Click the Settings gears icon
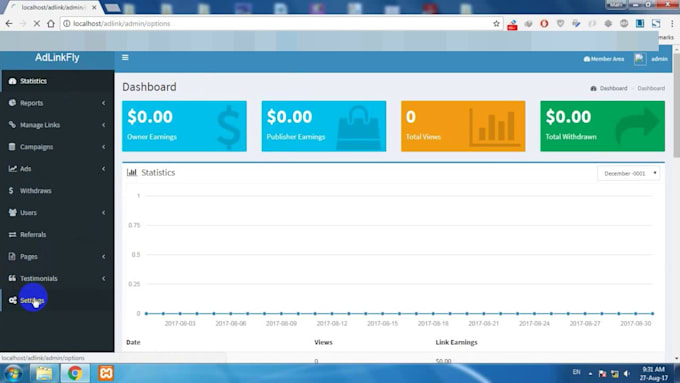 pyautogui.click(x=13, y=300)
